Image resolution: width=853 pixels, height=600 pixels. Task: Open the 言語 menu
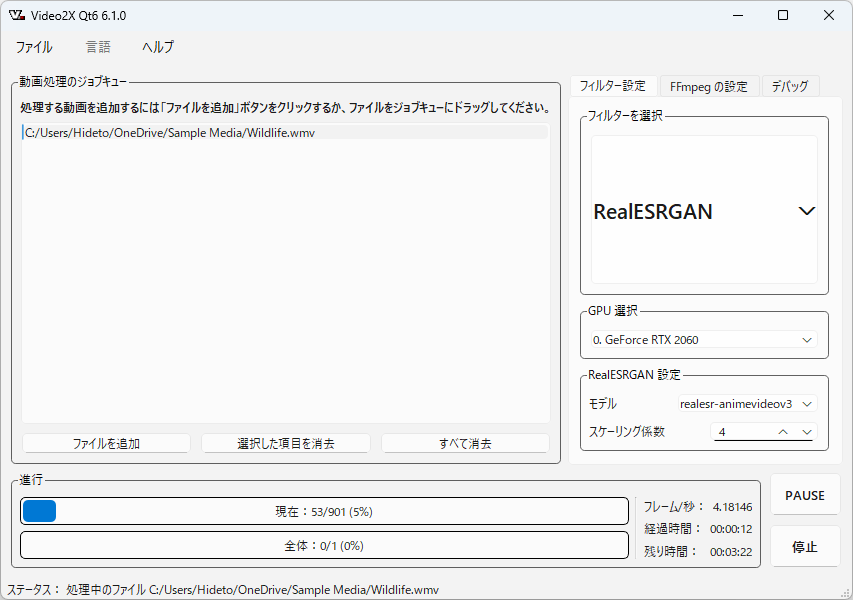(x=97, y=47)
